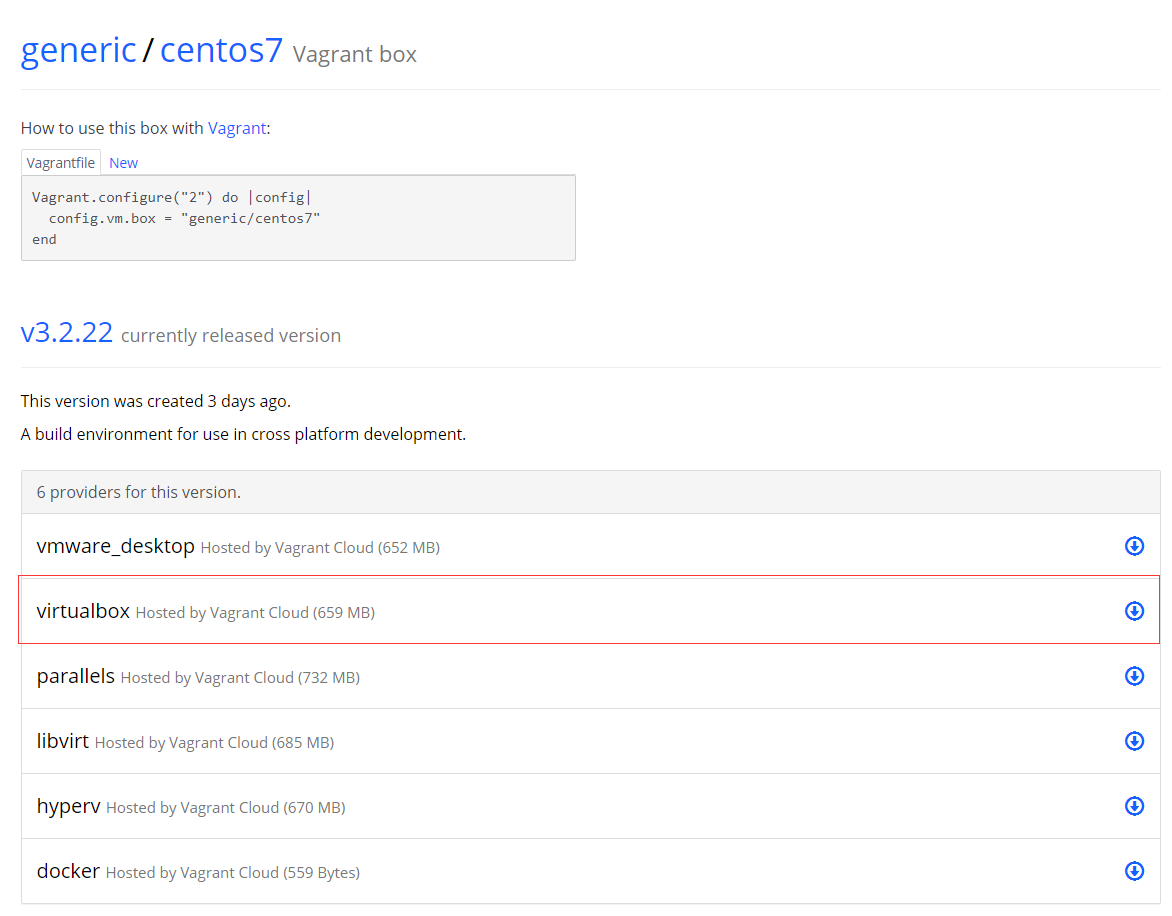Click the "end" line in code
Screen dimensions: 1172x916
point(44,239)
